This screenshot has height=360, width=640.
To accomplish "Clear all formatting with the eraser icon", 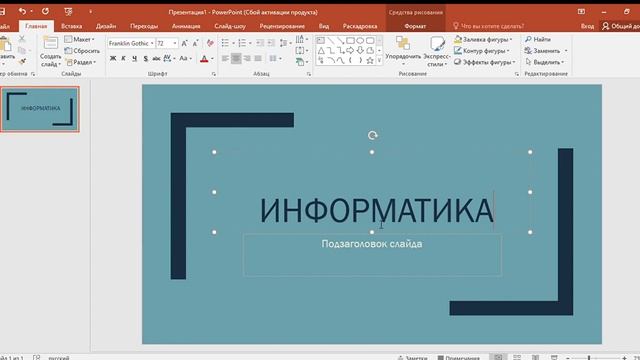I will (210, 43).
